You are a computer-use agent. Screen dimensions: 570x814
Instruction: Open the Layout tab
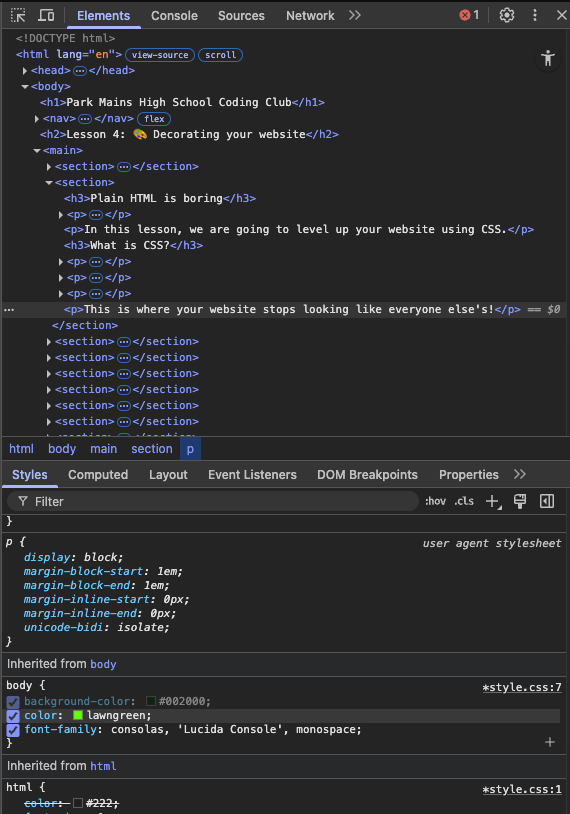(168, 474)
